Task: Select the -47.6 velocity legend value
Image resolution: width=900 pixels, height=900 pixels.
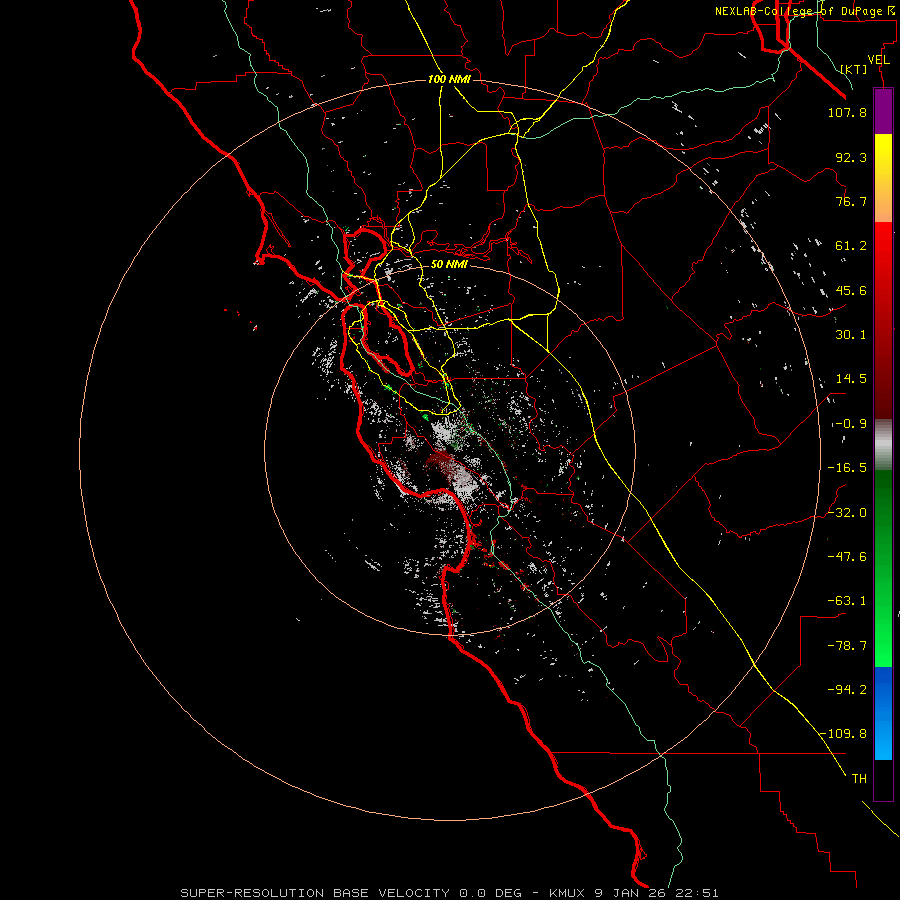Action: [847, 557]
